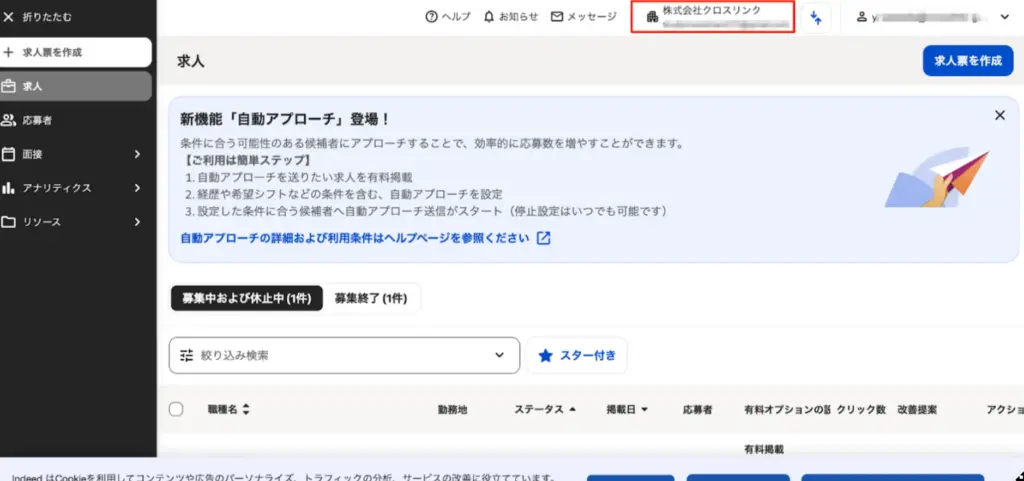The width and height of the screenshot is (1024, 481).
Task: Select the 募集中および休止中 (1件) tab
Action: pos(247,298)
